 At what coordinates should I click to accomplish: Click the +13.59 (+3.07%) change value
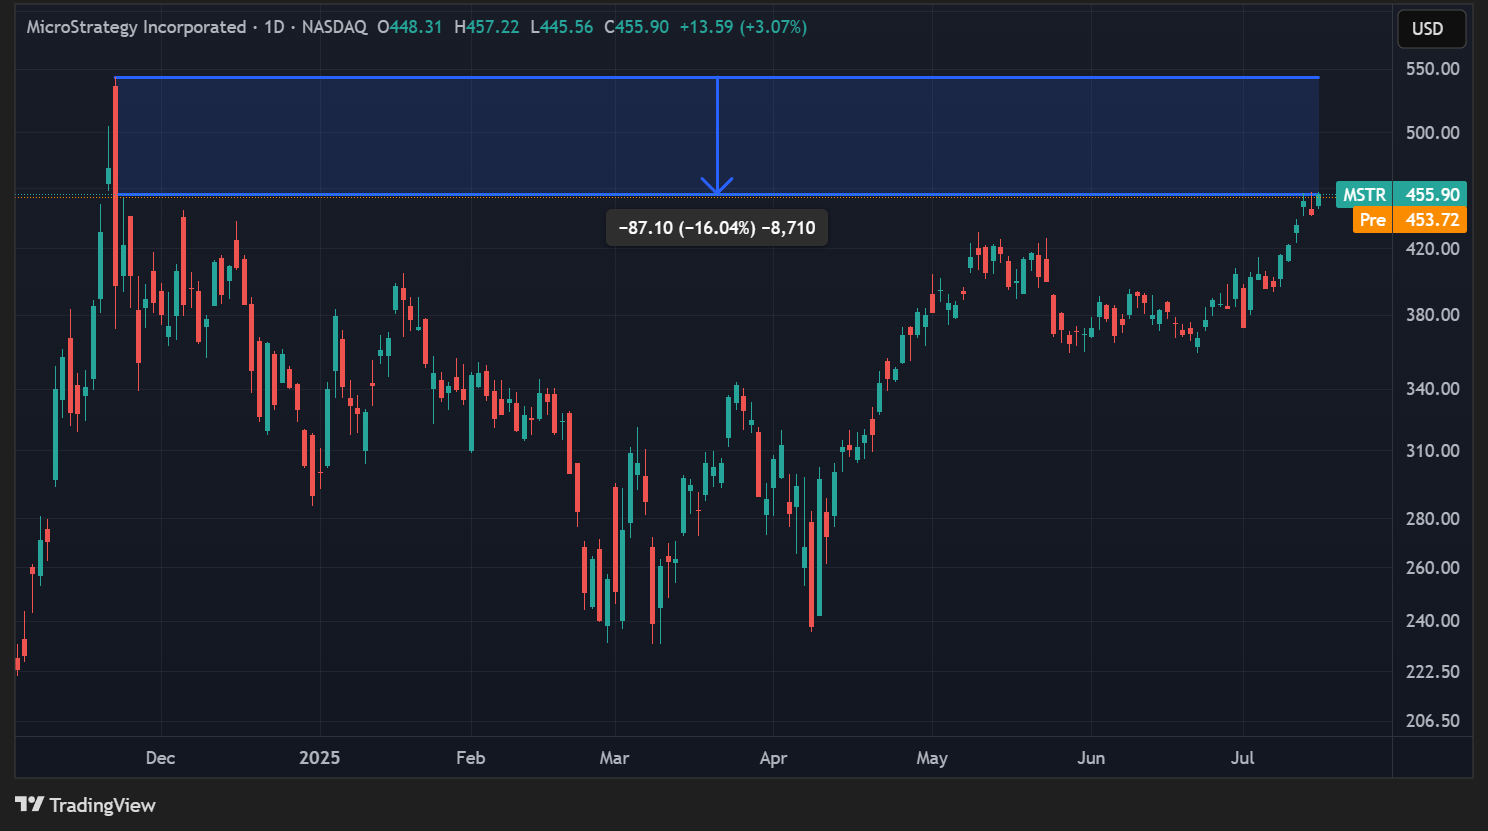[743, 27]
